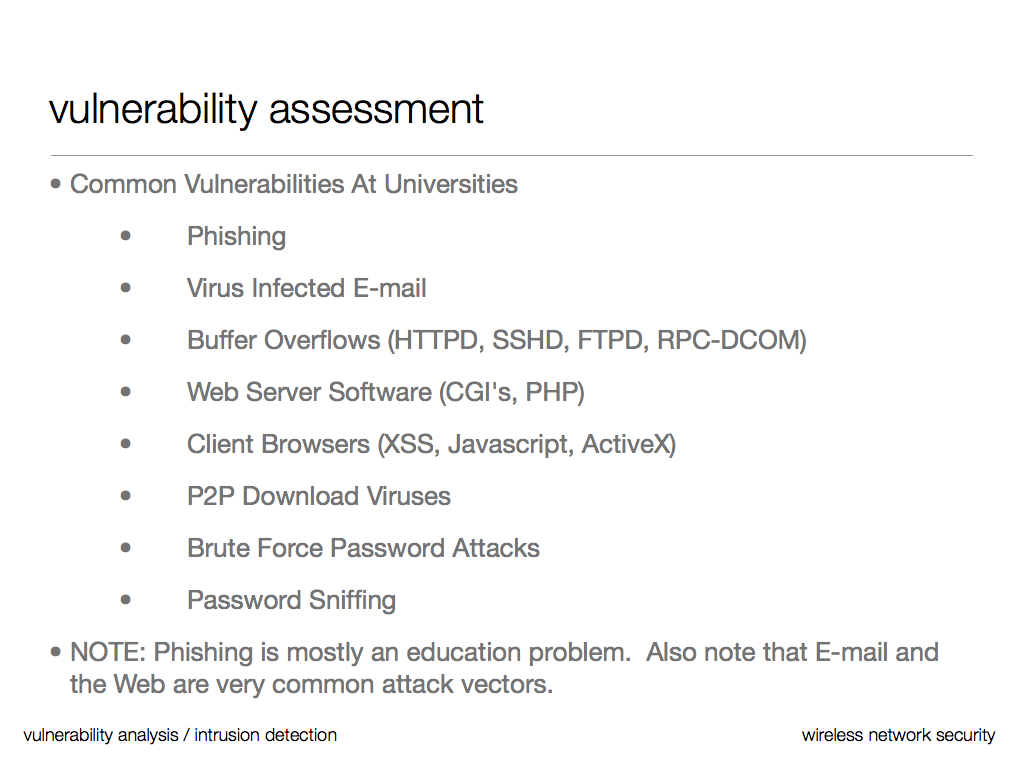Select the 'Password Sniffing' bullet text
This screenshot has width=1024, height=768.
291,601
